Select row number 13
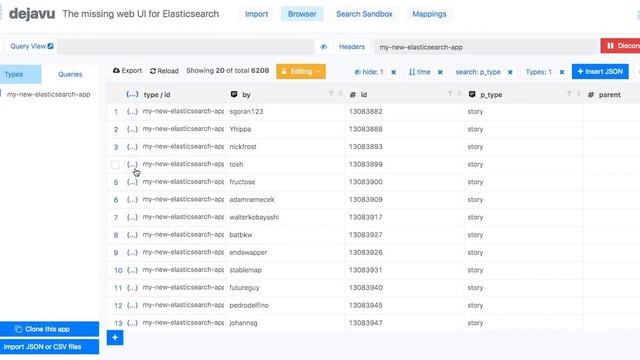The height and width of the screenshot is (360, 640). (x=118, y=323)
